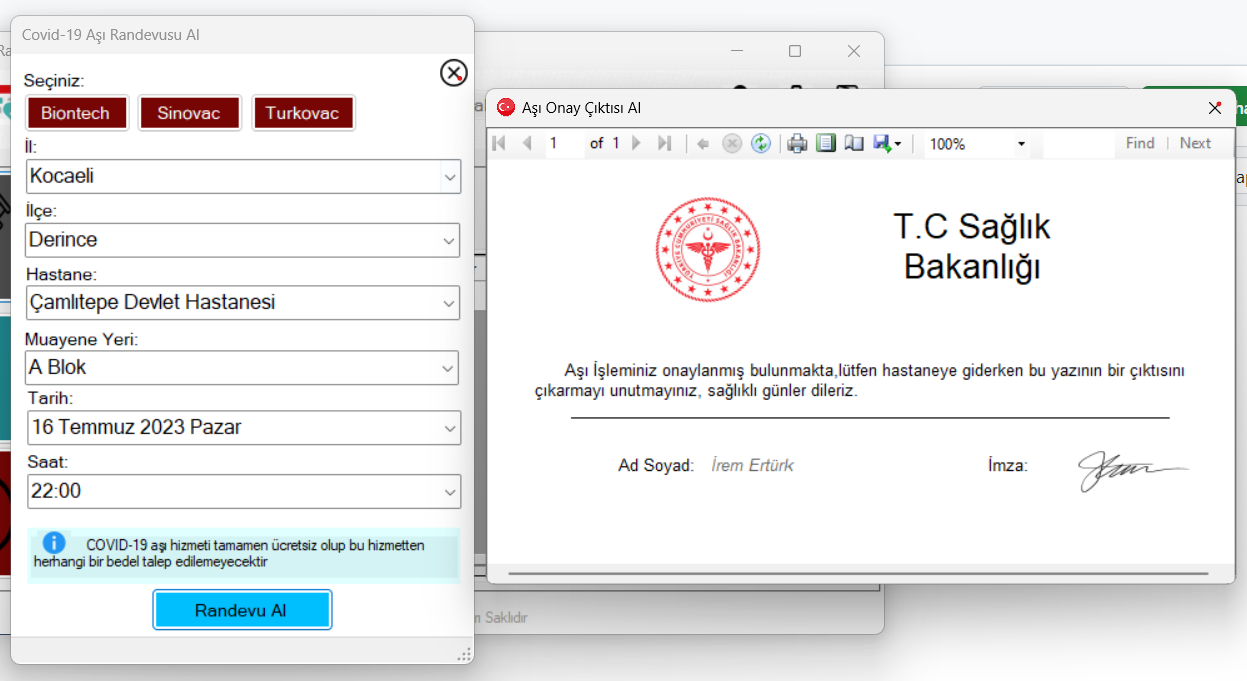1247x681 pixels.
Task: Close the appointment form with circled X
Action: coord(453,73)
